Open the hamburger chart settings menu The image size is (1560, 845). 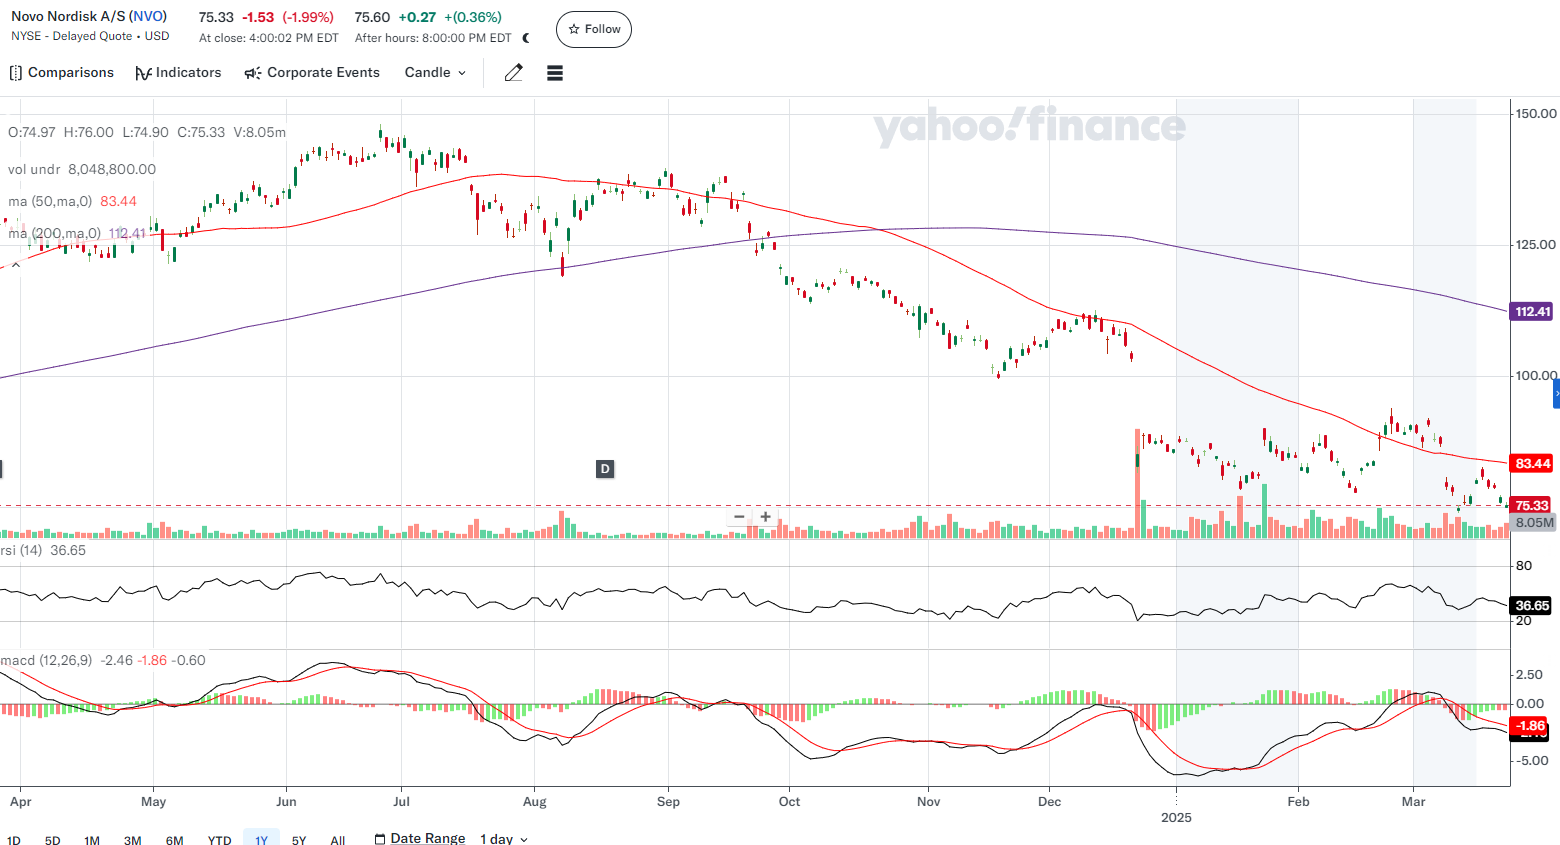[555, 73]
